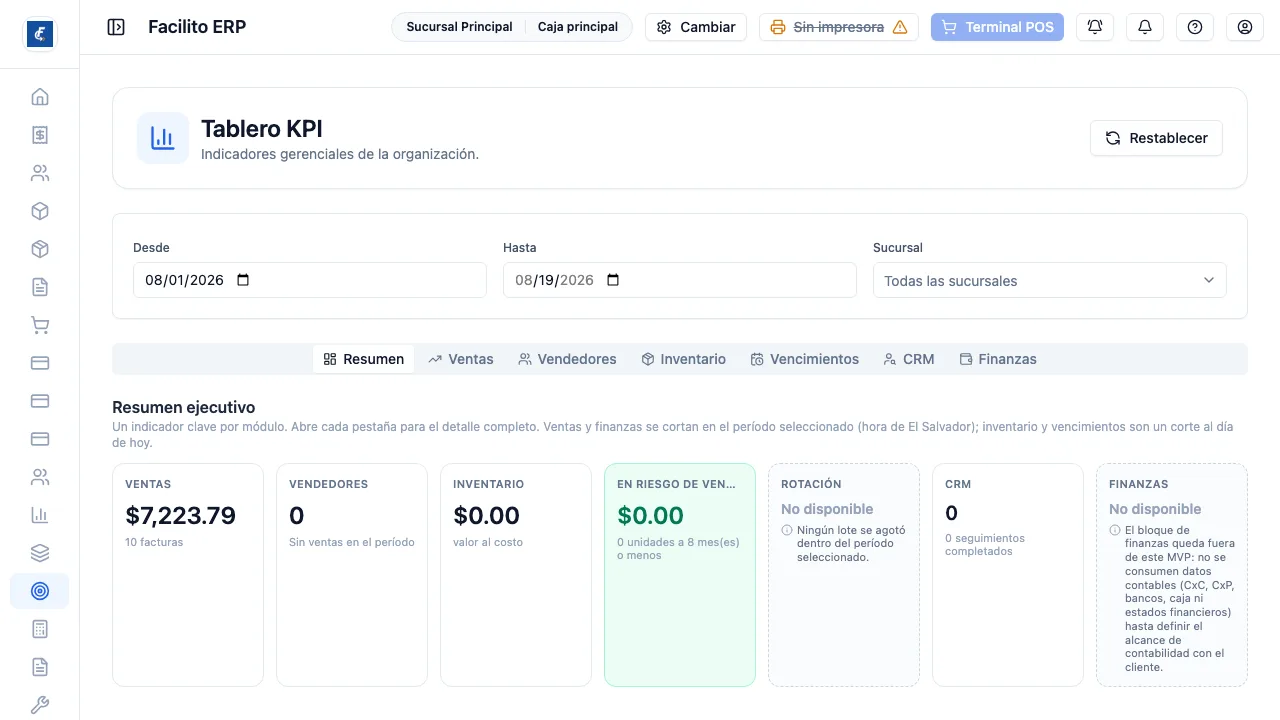Viewport: 1280px width, 720px height.
Task: Click the stacked layers sidebar icon
Action: point(40,553)
